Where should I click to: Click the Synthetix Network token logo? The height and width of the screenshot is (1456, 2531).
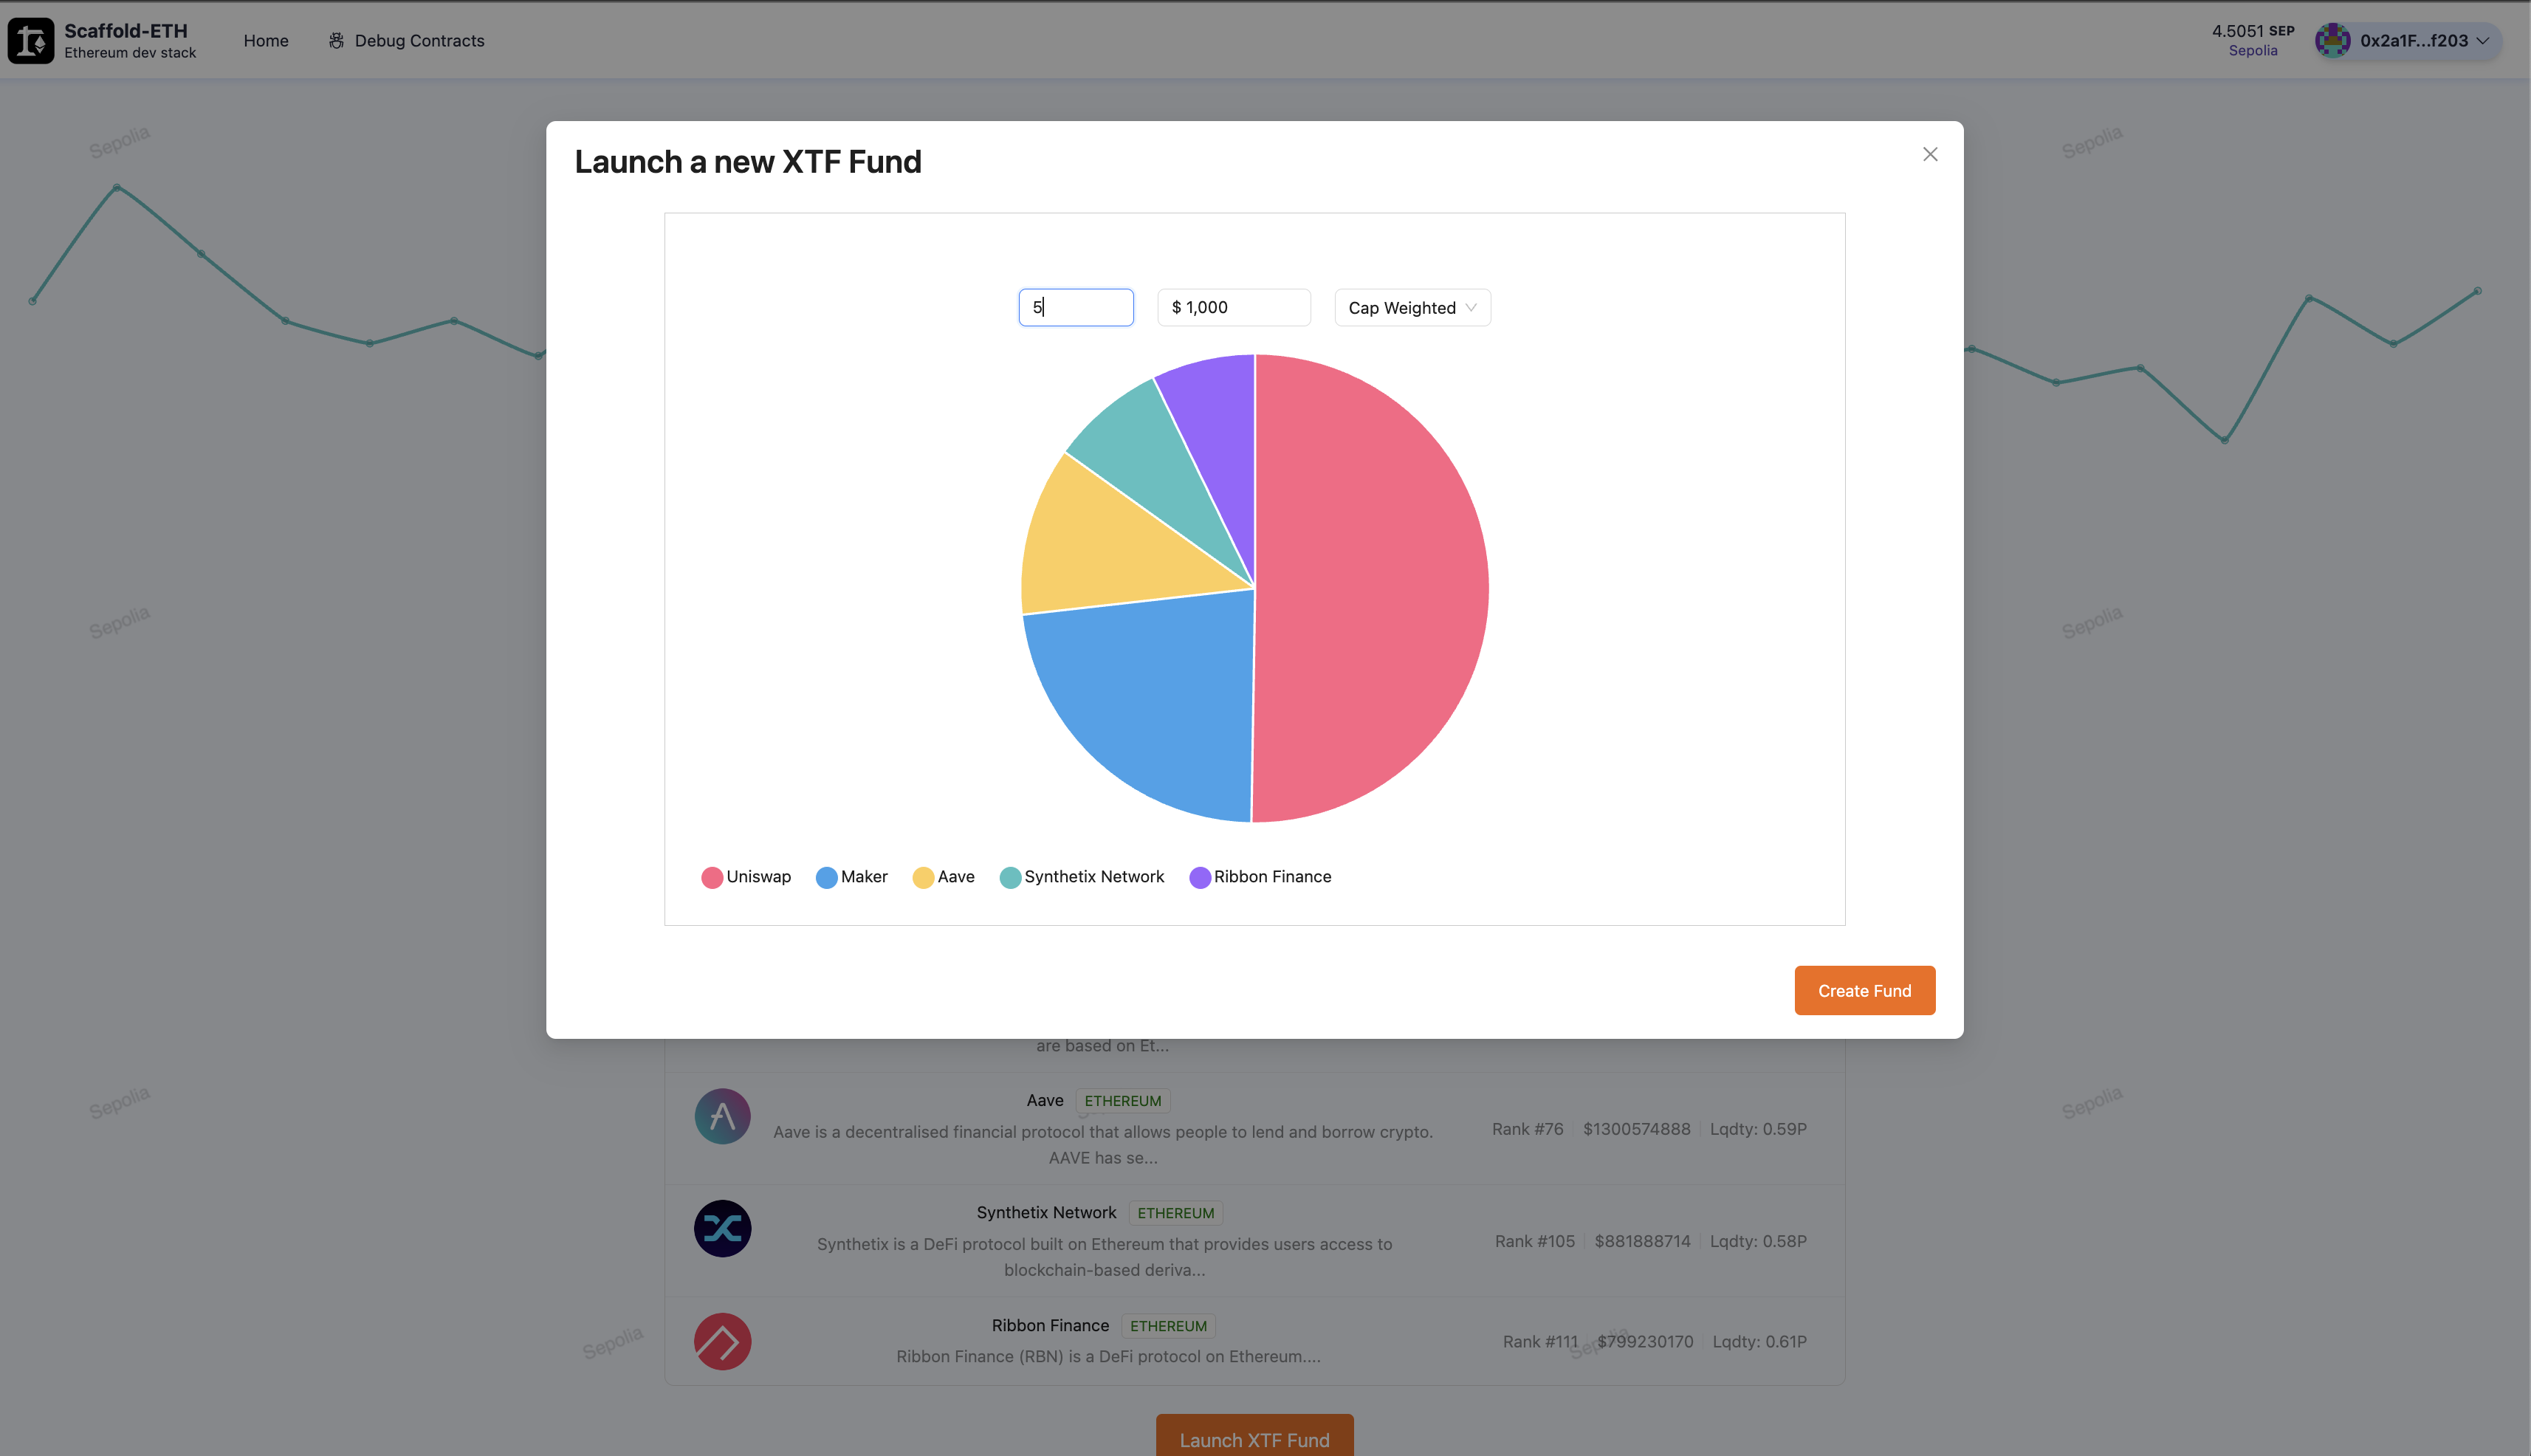722,1228
